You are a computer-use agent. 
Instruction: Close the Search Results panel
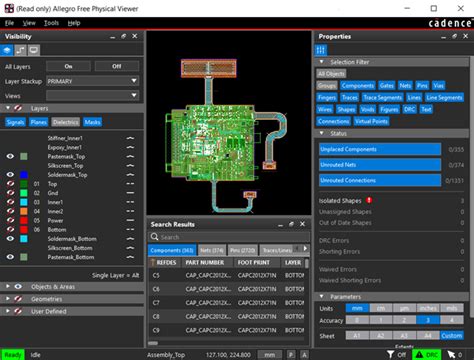click(x=302, y=224)
